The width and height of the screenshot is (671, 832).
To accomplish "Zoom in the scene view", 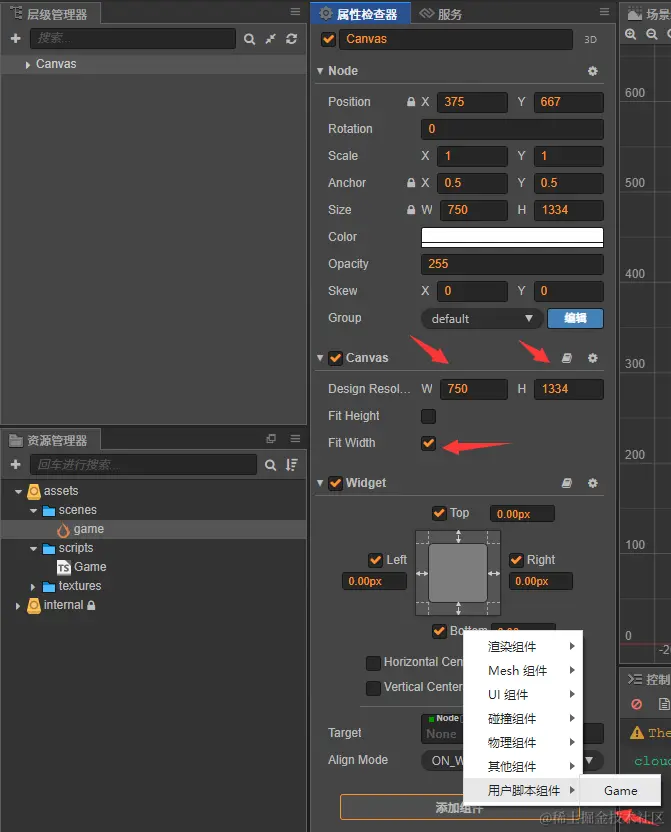I will pos(631,34).
